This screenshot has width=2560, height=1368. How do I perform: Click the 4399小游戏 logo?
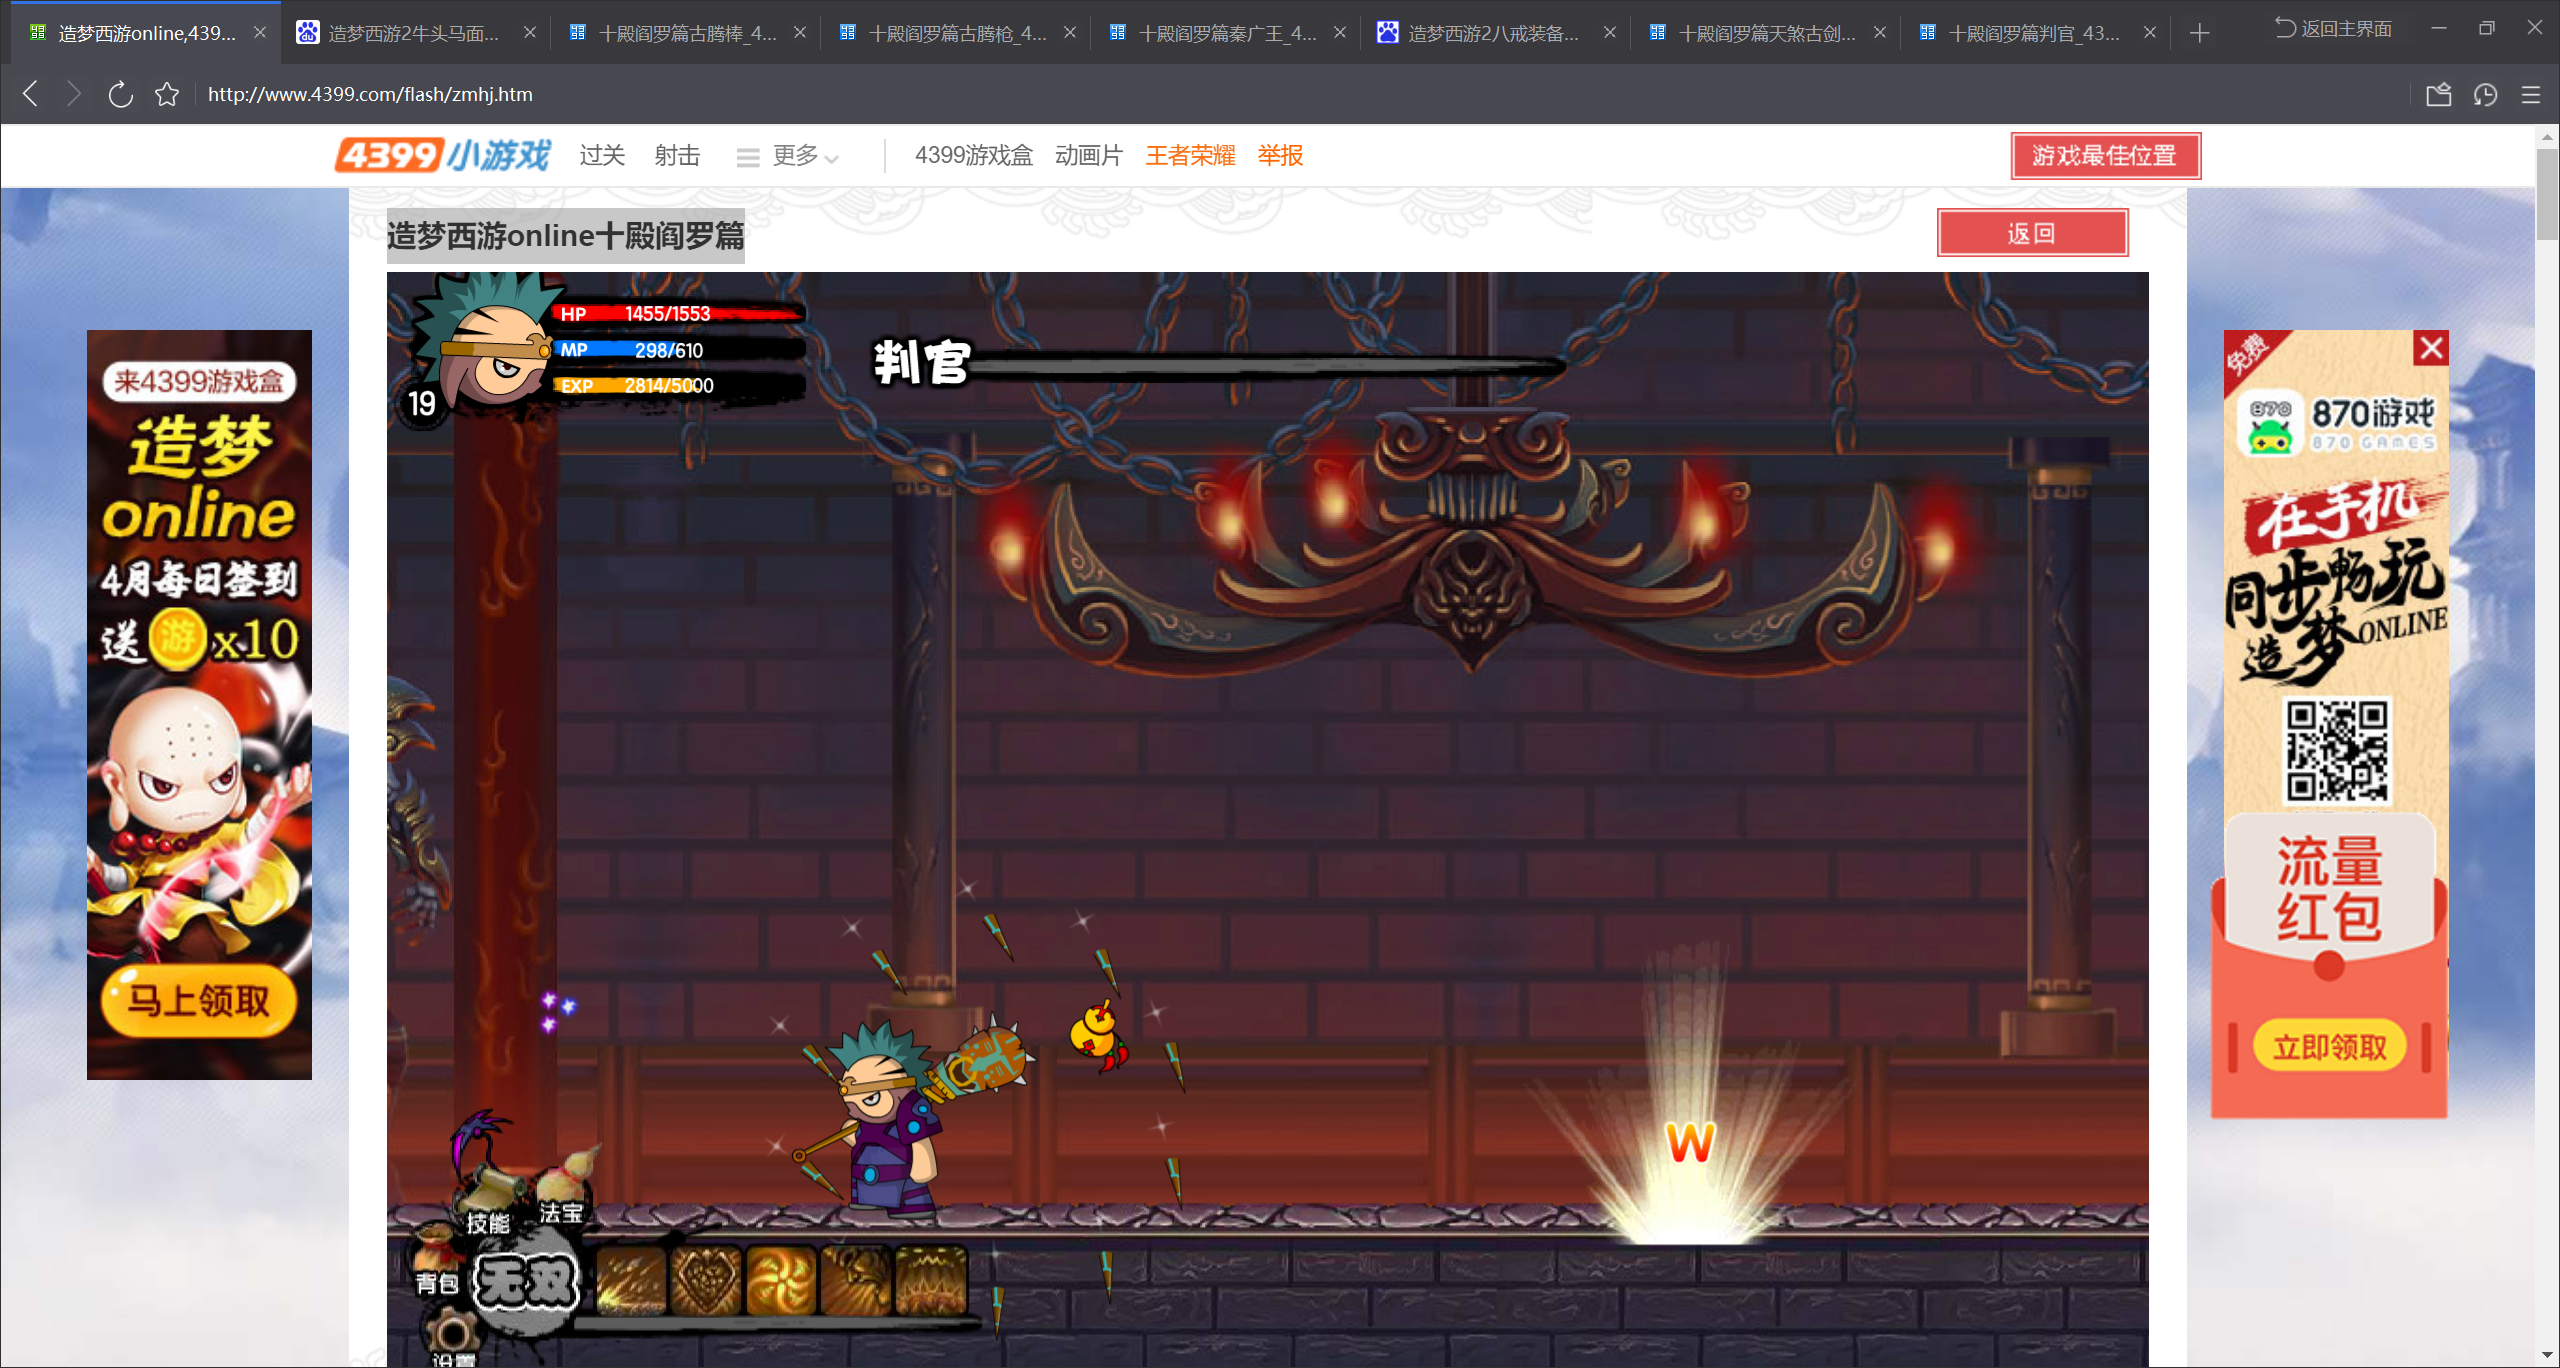(x=442, y=155)
